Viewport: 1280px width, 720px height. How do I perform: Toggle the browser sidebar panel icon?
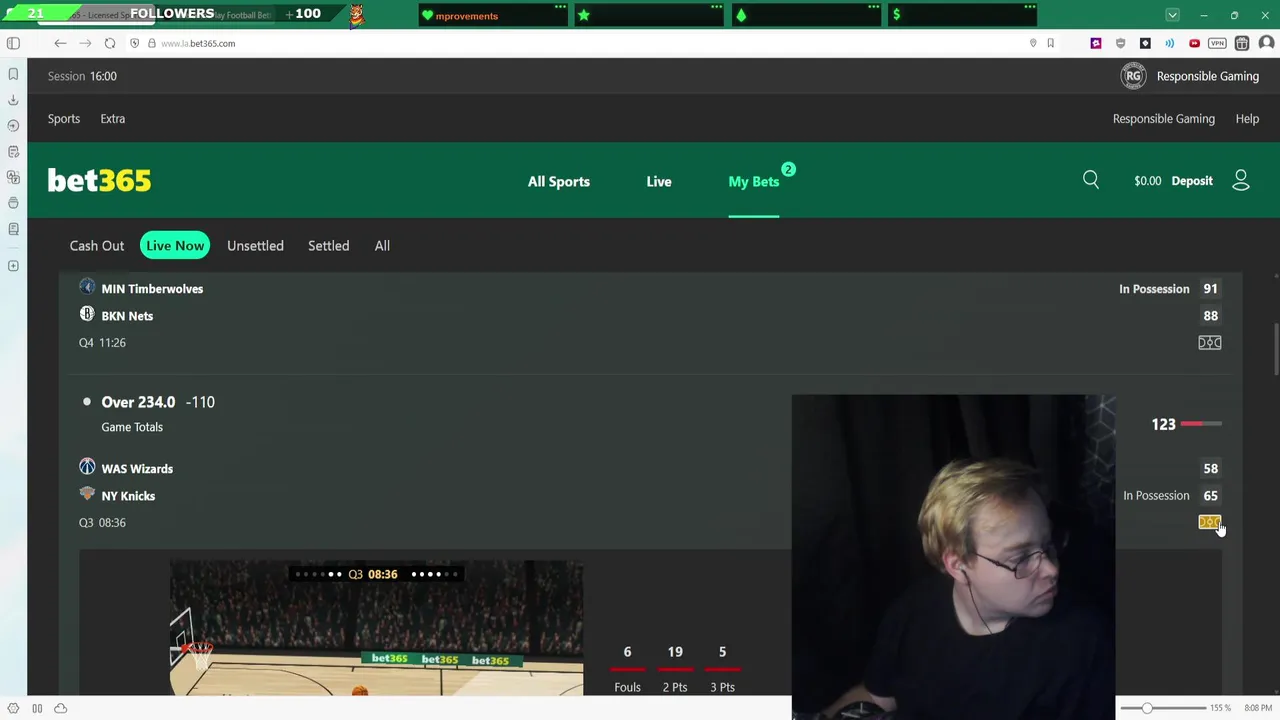[x=13, y=43]
